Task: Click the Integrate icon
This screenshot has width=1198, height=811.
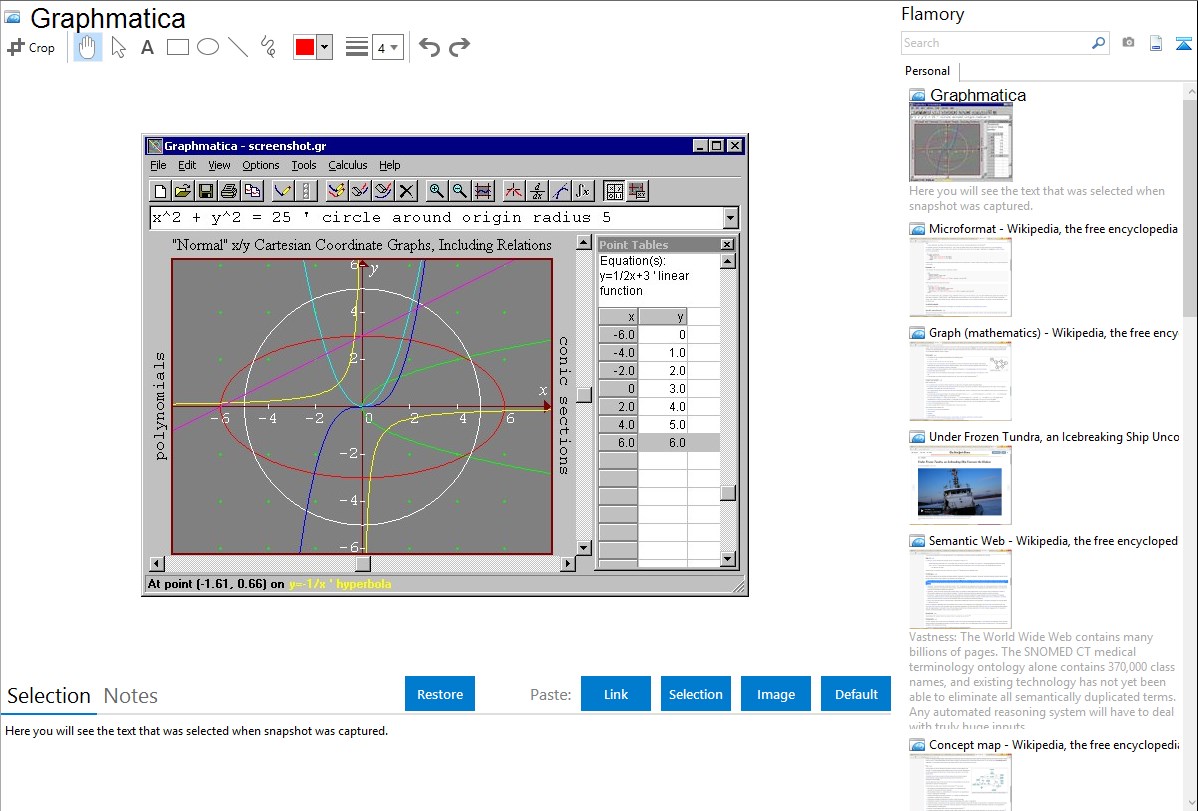Action: (583, 190)
